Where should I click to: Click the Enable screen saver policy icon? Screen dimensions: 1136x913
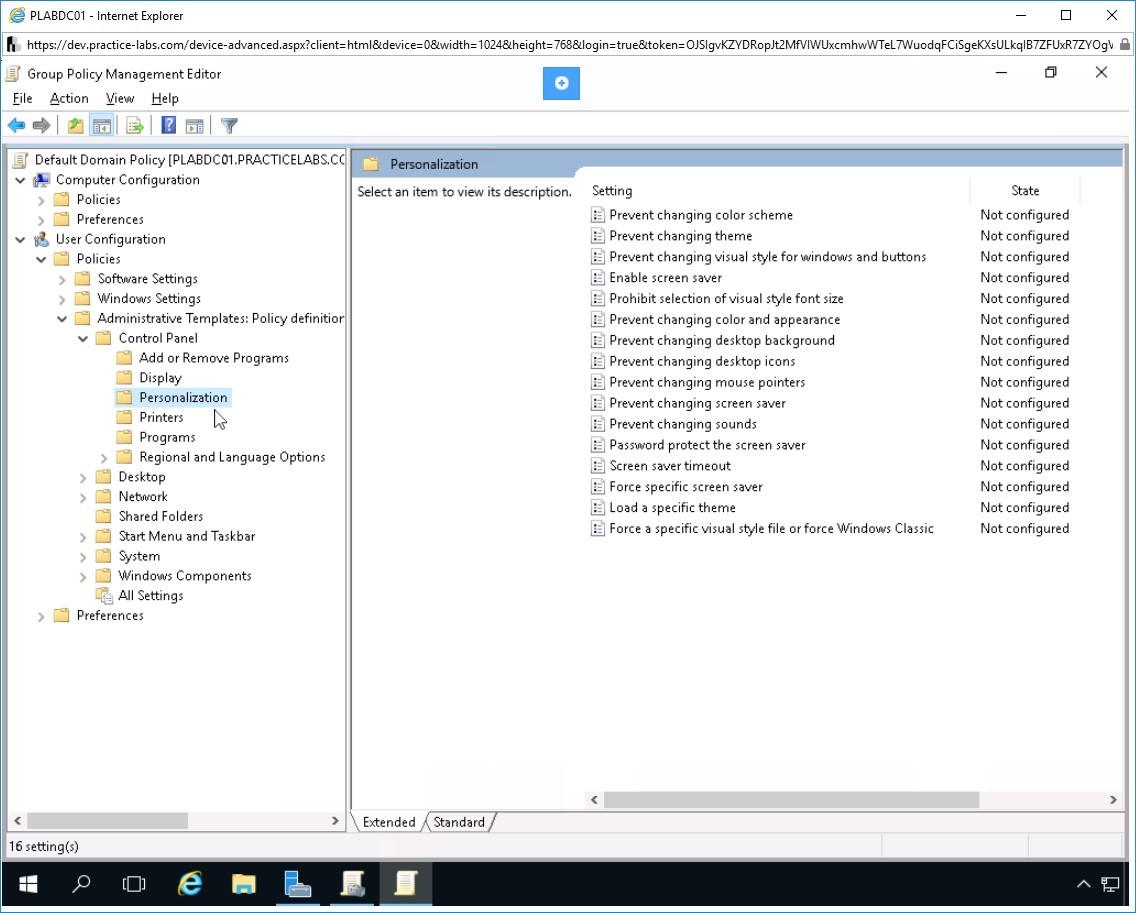pyautogui.click(x=598, y=278)
